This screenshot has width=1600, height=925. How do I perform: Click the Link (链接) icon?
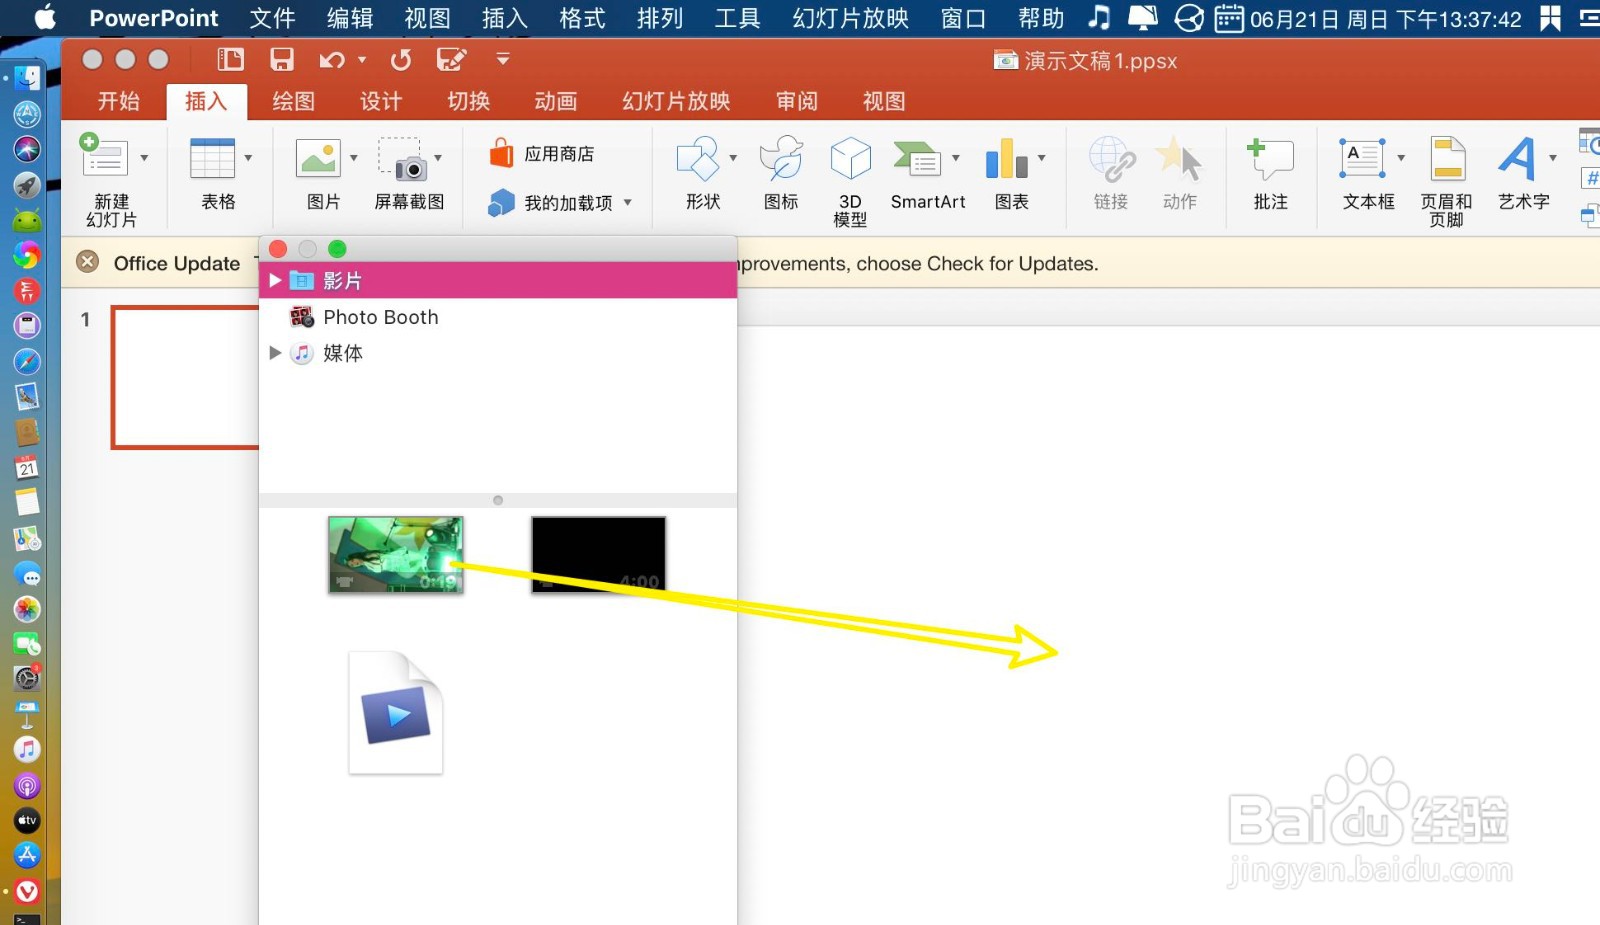coord(1111,159)
